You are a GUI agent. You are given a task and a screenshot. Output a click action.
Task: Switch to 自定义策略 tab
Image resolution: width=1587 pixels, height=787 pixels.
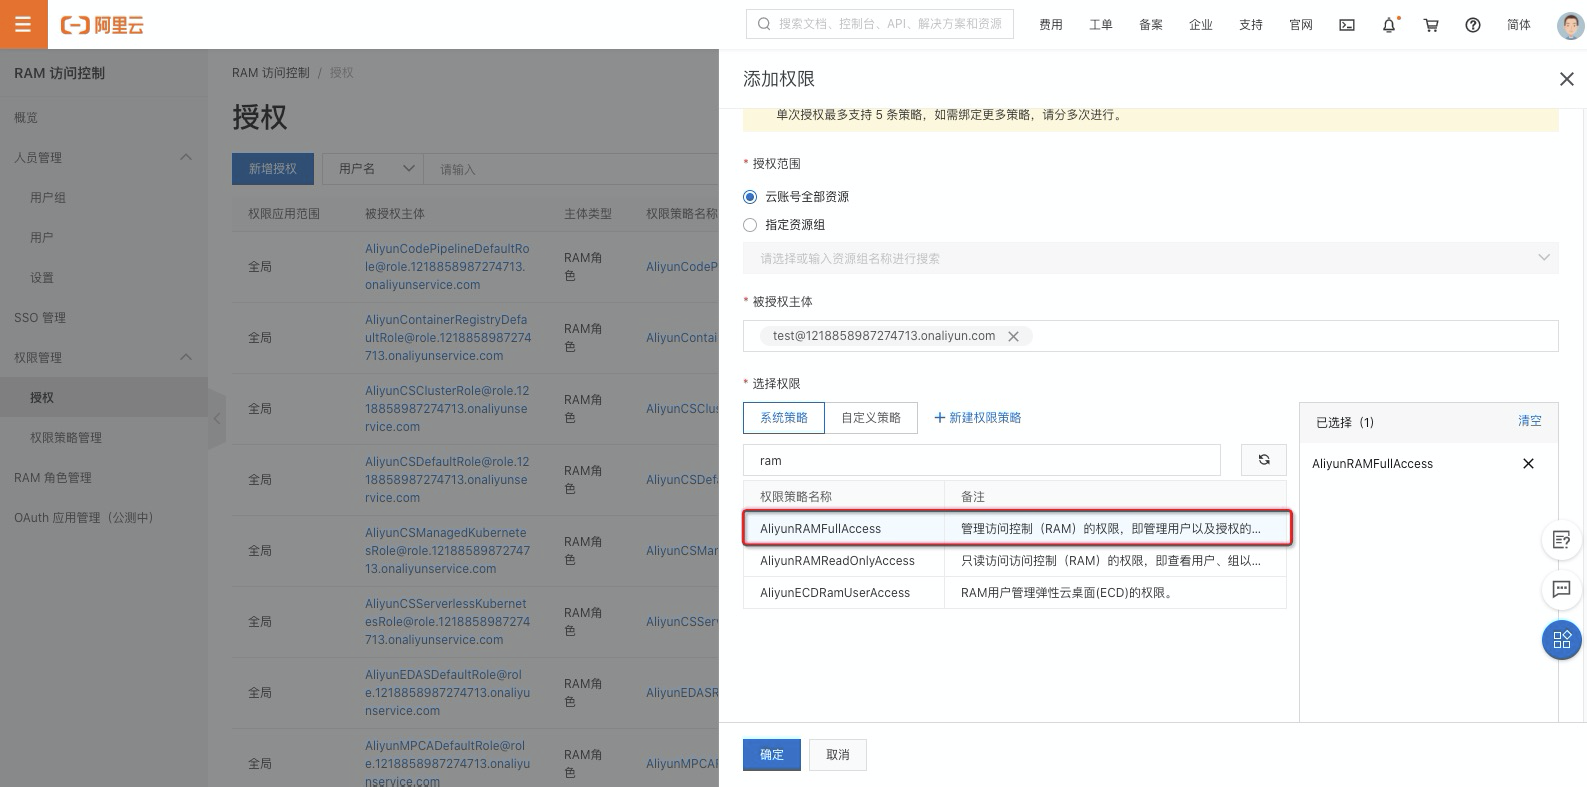[x=871, y=418]
